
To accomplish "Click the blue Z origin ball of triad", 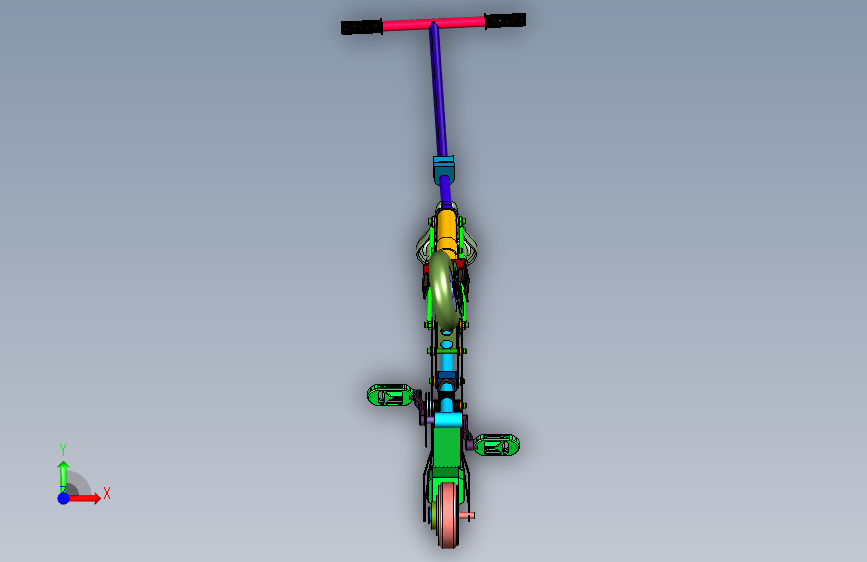I will (x=63, y=498).
